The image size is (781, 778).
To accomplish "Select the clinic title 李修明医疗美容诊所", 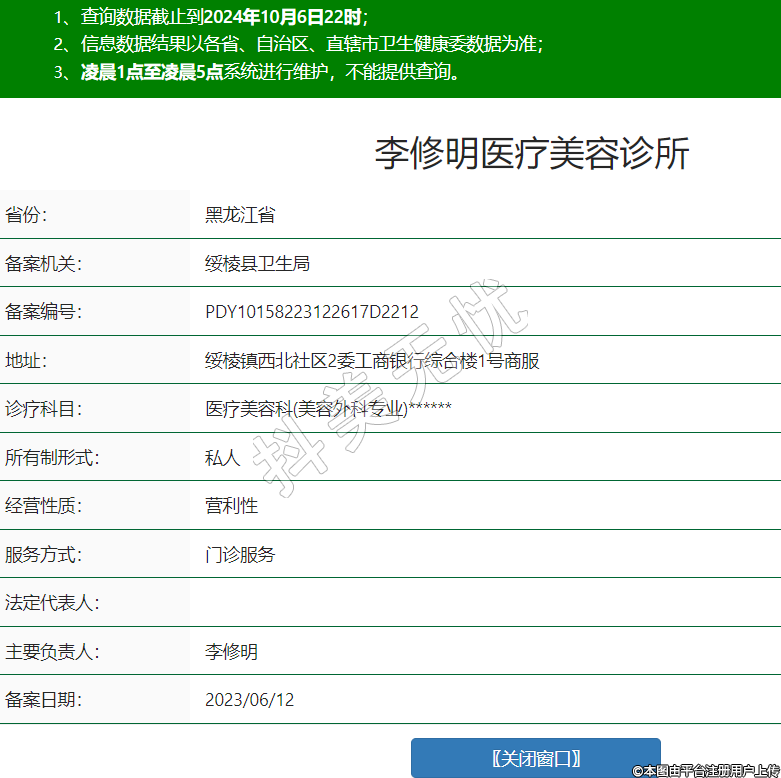I will pyautogui.click(x=531, y=154).
